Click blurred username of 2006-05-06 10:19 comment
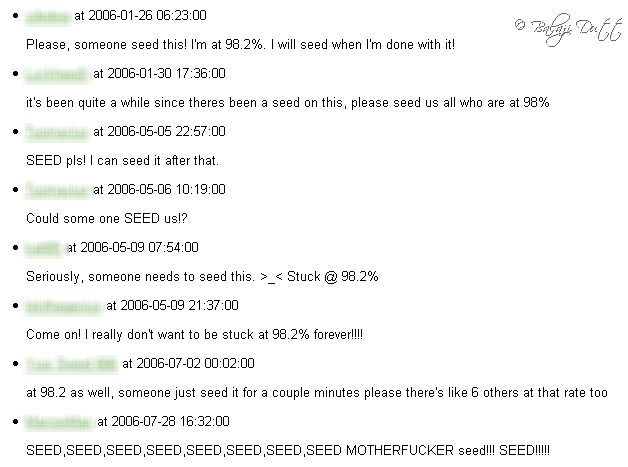Image resolution: width=628 pixels, height=467 pixels. pyautogui.click(x=56, y=191)
